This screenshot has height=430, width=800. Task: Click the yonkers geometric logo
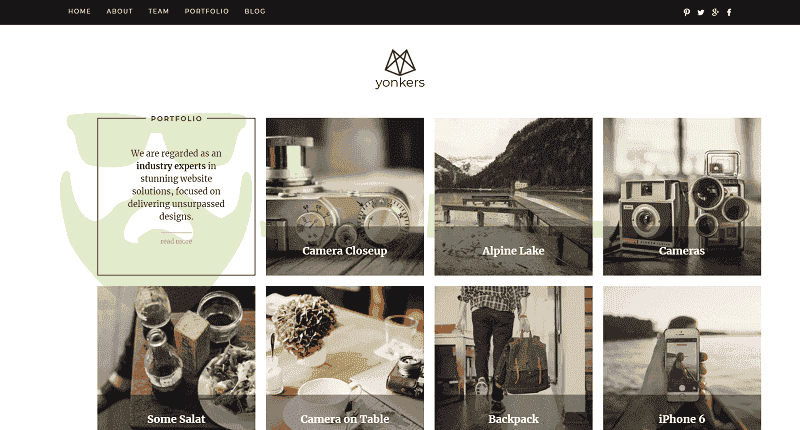pyautogui.click(x=399, y=62)
